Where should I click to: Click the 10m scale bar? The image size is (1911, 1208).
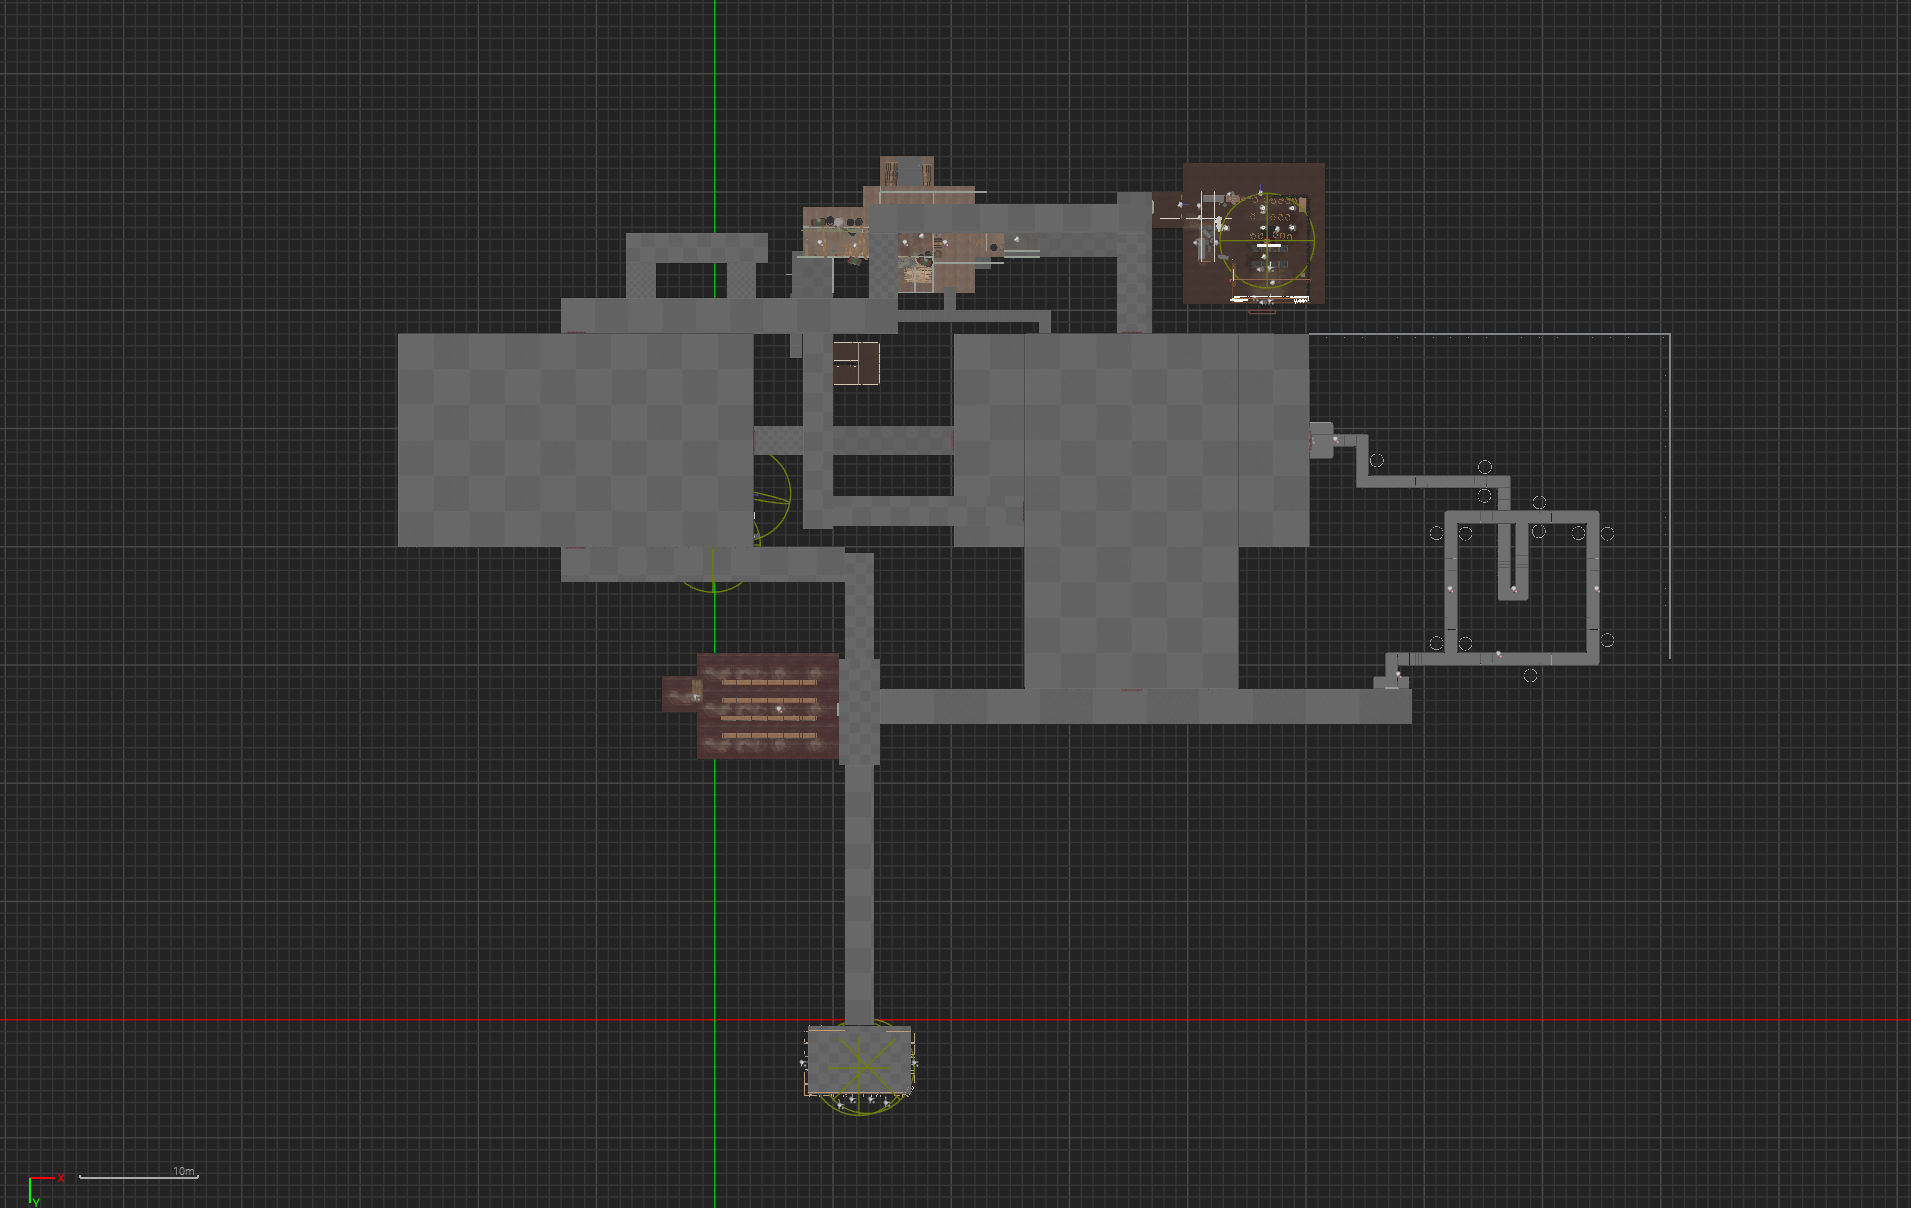(139, 1177)
